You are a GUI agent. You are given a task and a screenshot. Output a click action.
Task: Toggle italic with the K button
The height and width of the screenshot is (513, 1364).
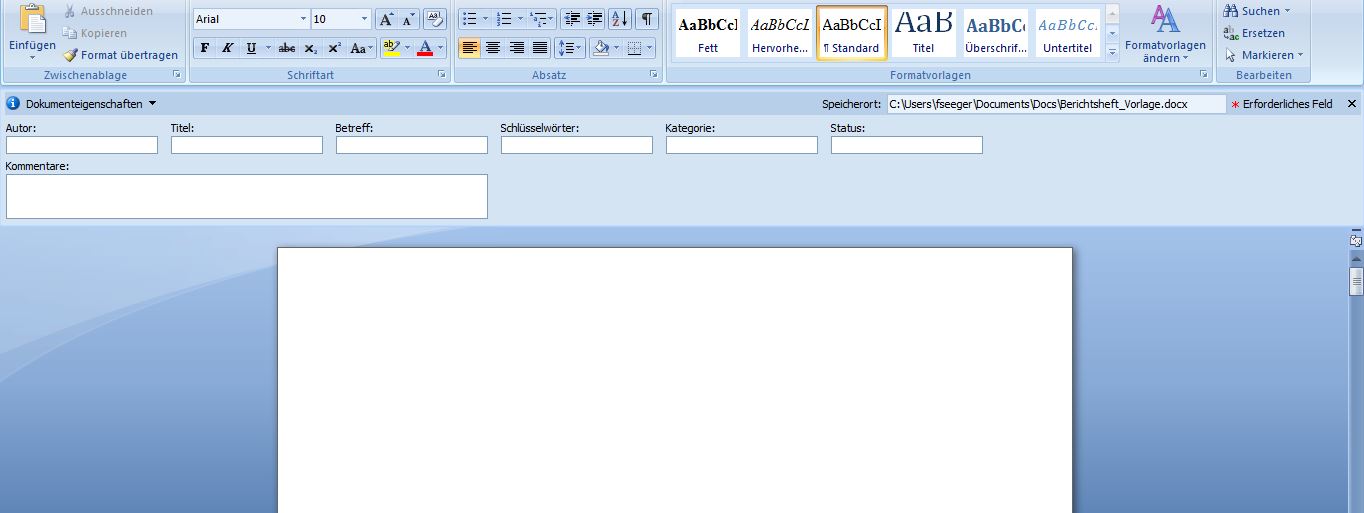pos(227,48)
